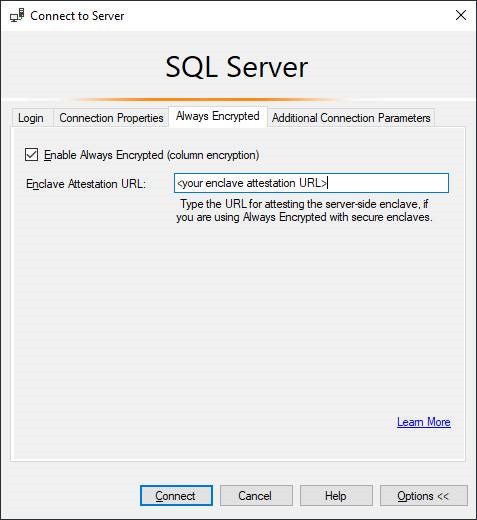Screen dimensions: 477x520
Task: Cancel the server connection dialog
Action: [x=256, y=496]
